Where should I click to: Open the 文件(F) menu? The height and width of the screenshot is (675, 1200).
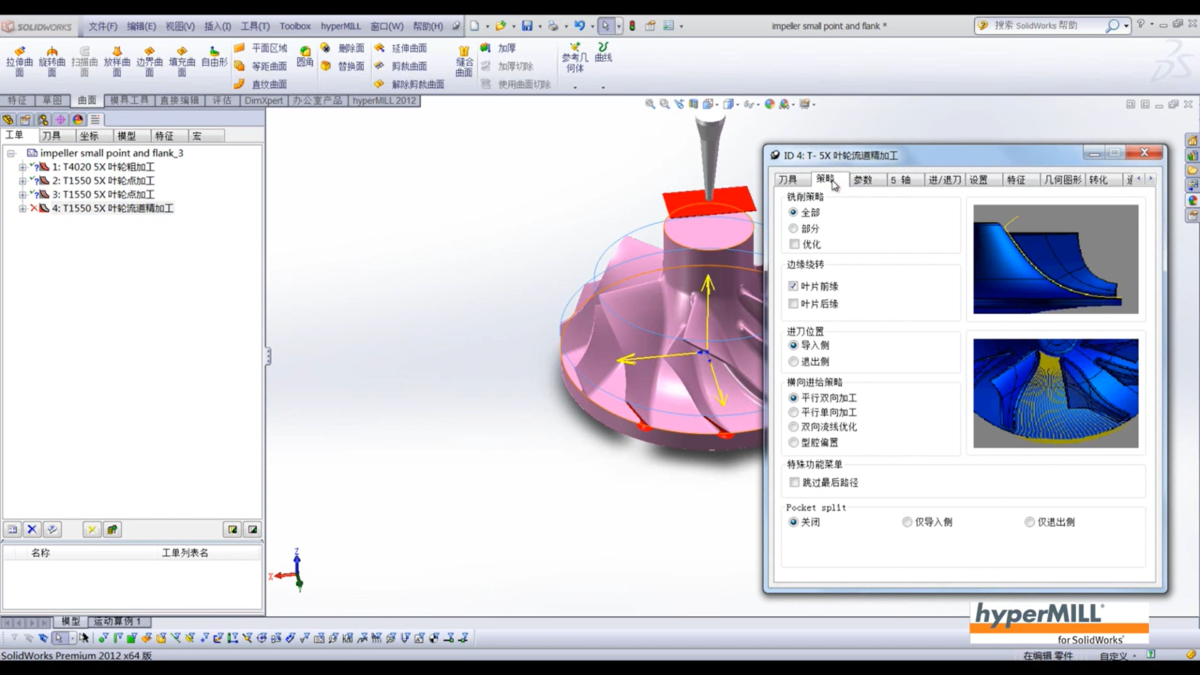pyautogui.click(x=103, y=27)
